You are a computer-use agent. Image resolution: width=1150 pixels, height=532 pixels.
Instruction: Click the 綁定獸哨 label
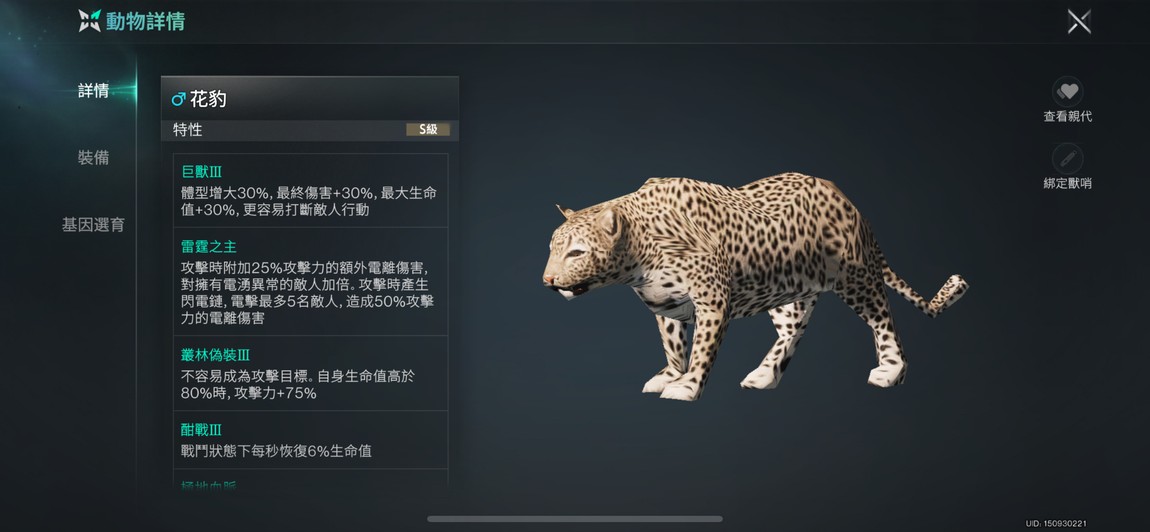pyautogui.click(x=1068, y=183)
